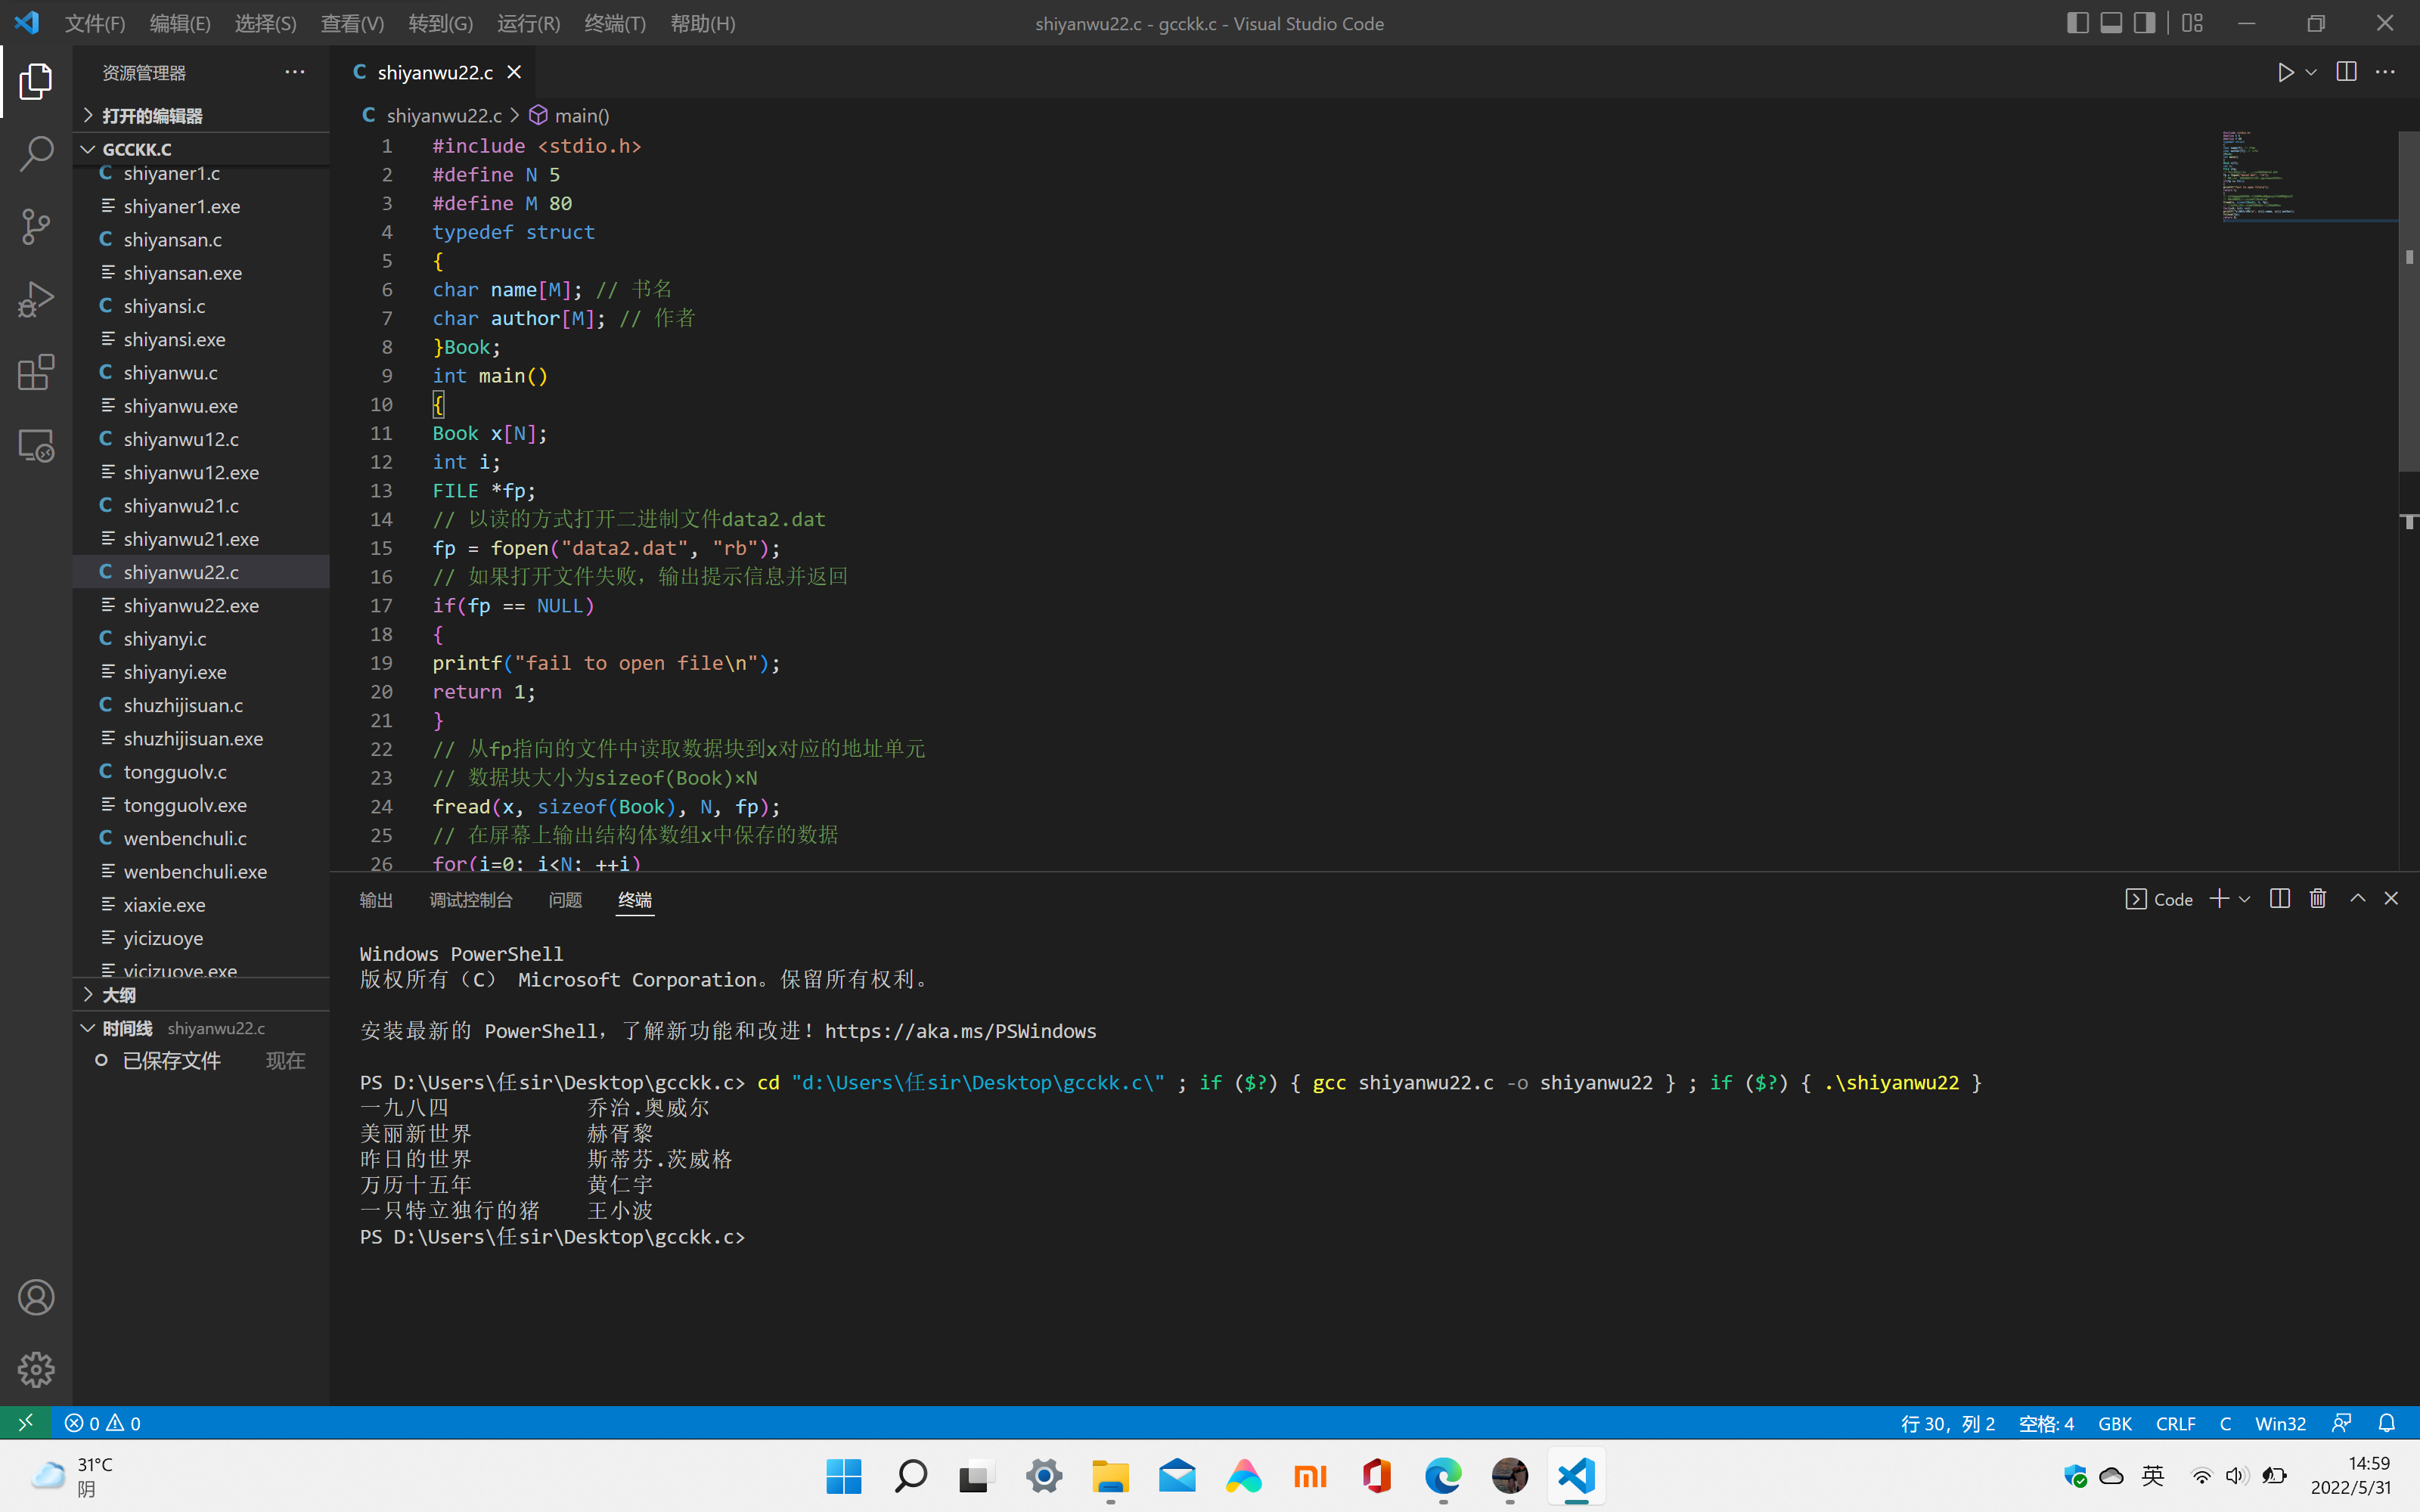Switch to the Output panel tab
The width and height of the screenshot is (2420, 1512).
[376, 899]
